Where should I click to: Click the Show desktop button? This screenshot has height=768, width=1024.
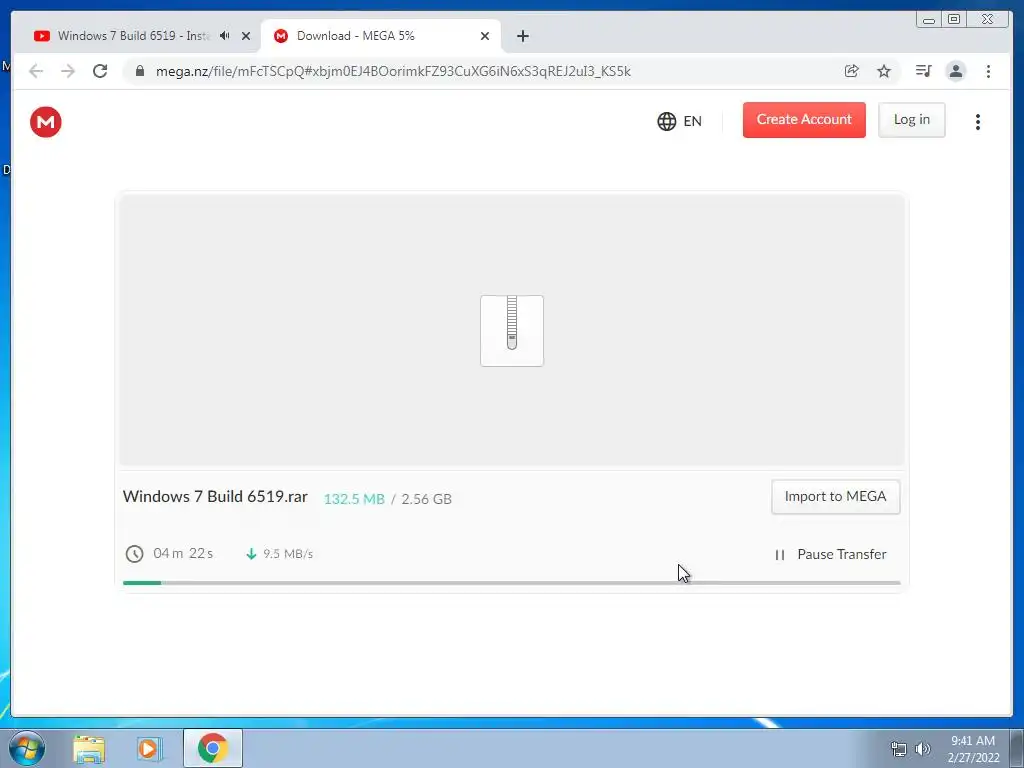pos(1016,748)
